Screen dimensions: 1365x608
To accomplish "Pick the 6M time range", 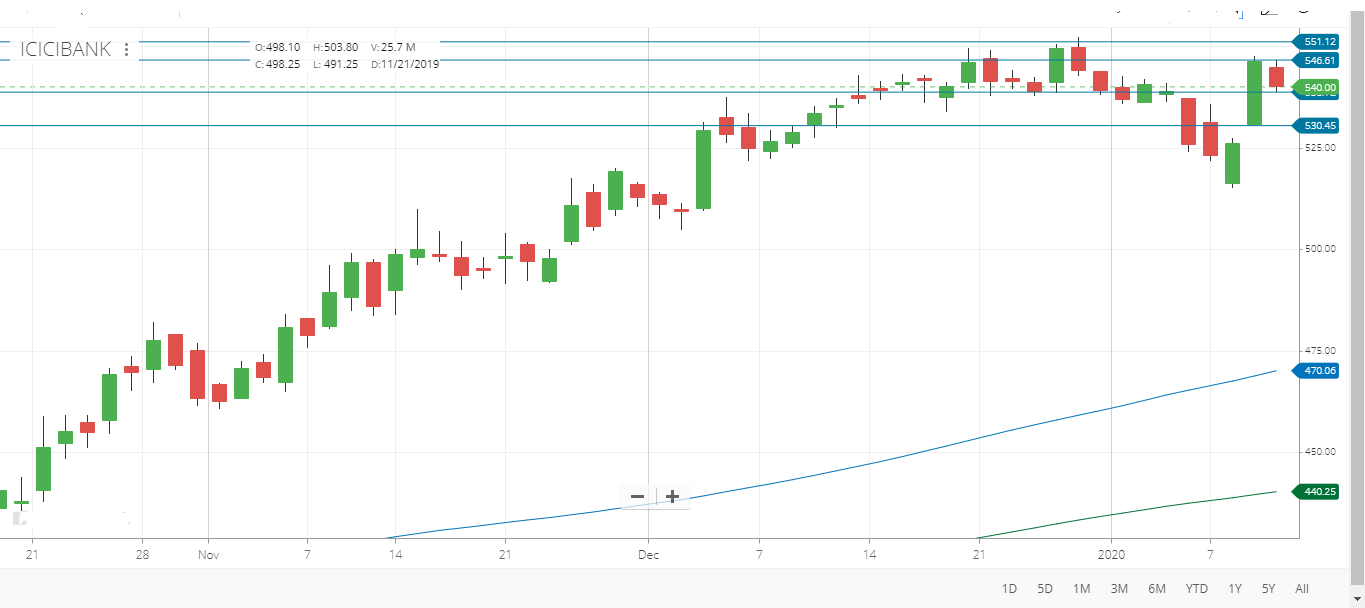I will (1157, 588).
